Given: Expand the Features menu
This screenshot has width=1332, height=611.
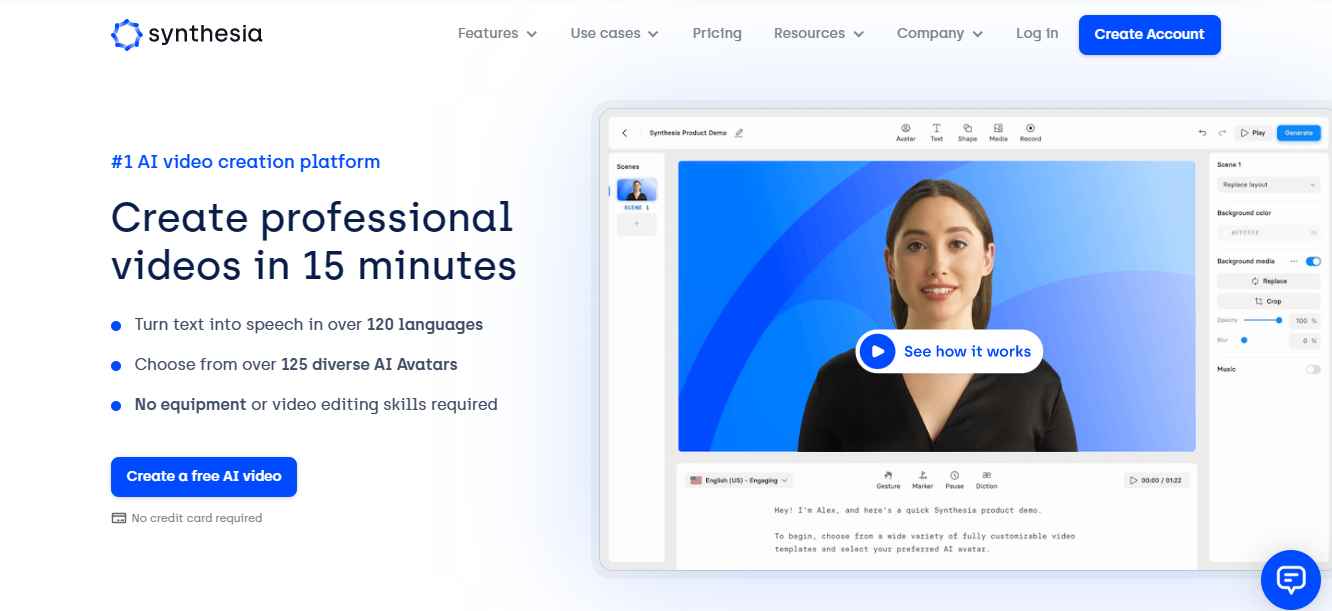Looking at the screenshot, I should click(x=497, y=34).
